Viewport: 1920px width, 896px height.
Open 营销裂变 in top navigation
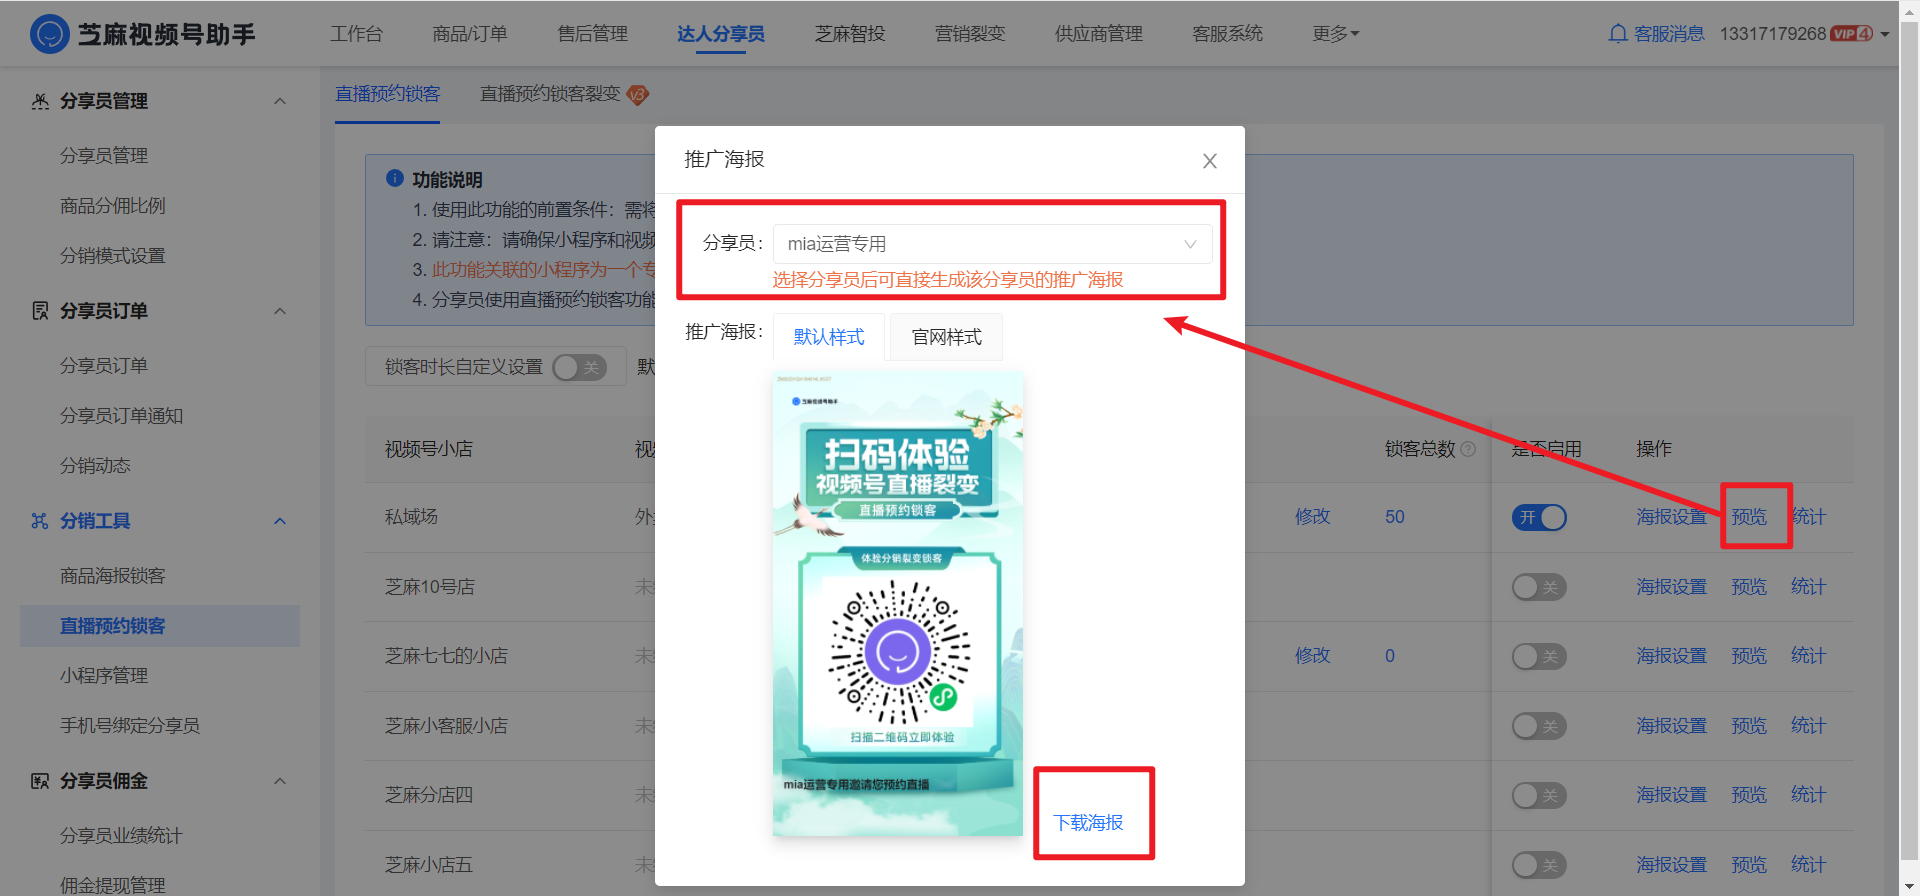970,34
